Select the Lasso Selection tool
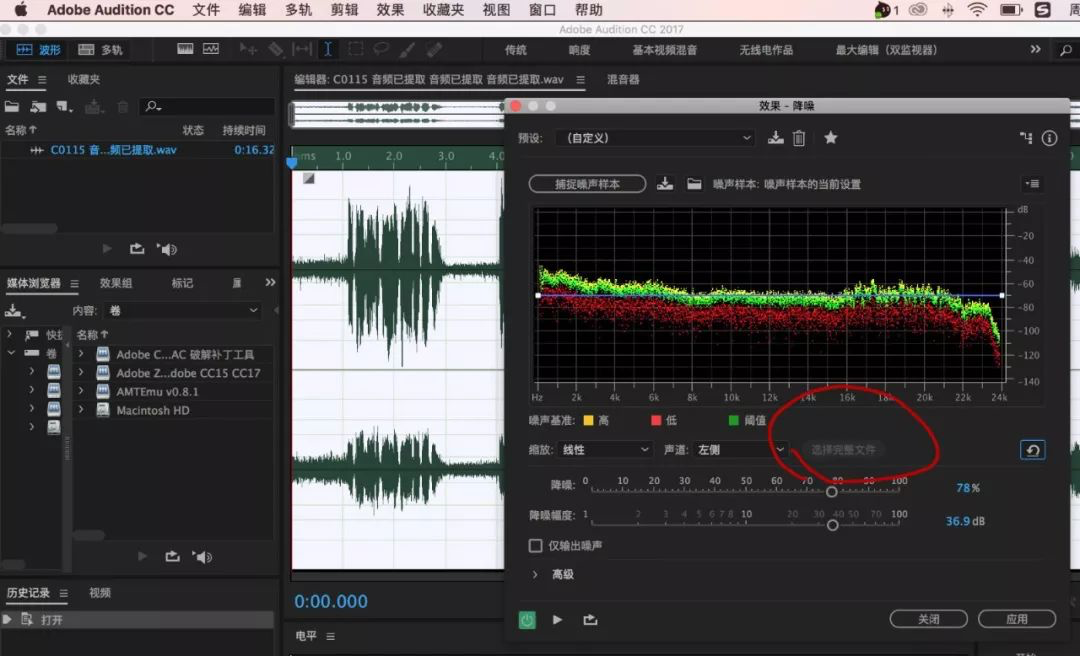 pyautogui.click(x=381, y=49)
